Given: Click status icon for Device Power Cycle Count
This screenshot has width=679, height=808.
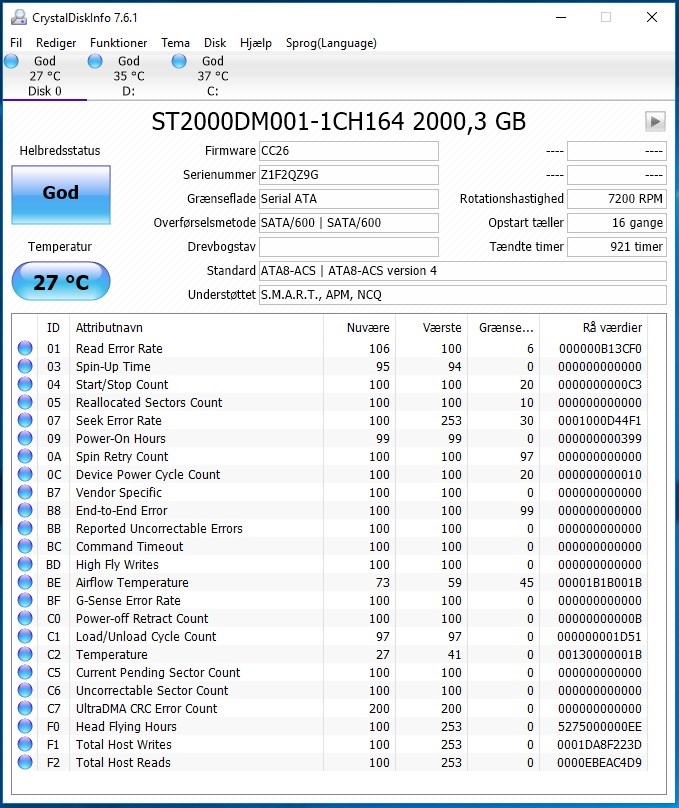Looking at the screenshot, I should (25, 475).
